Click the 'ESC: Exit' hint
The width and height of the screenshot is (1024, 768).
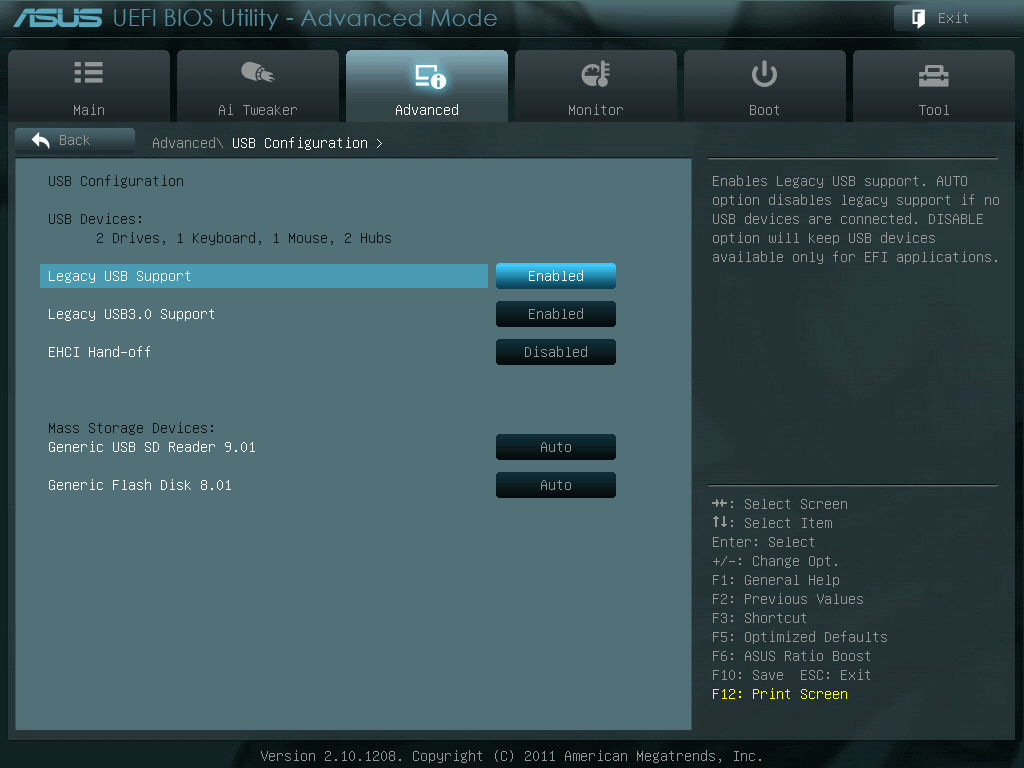pos(835,675)
